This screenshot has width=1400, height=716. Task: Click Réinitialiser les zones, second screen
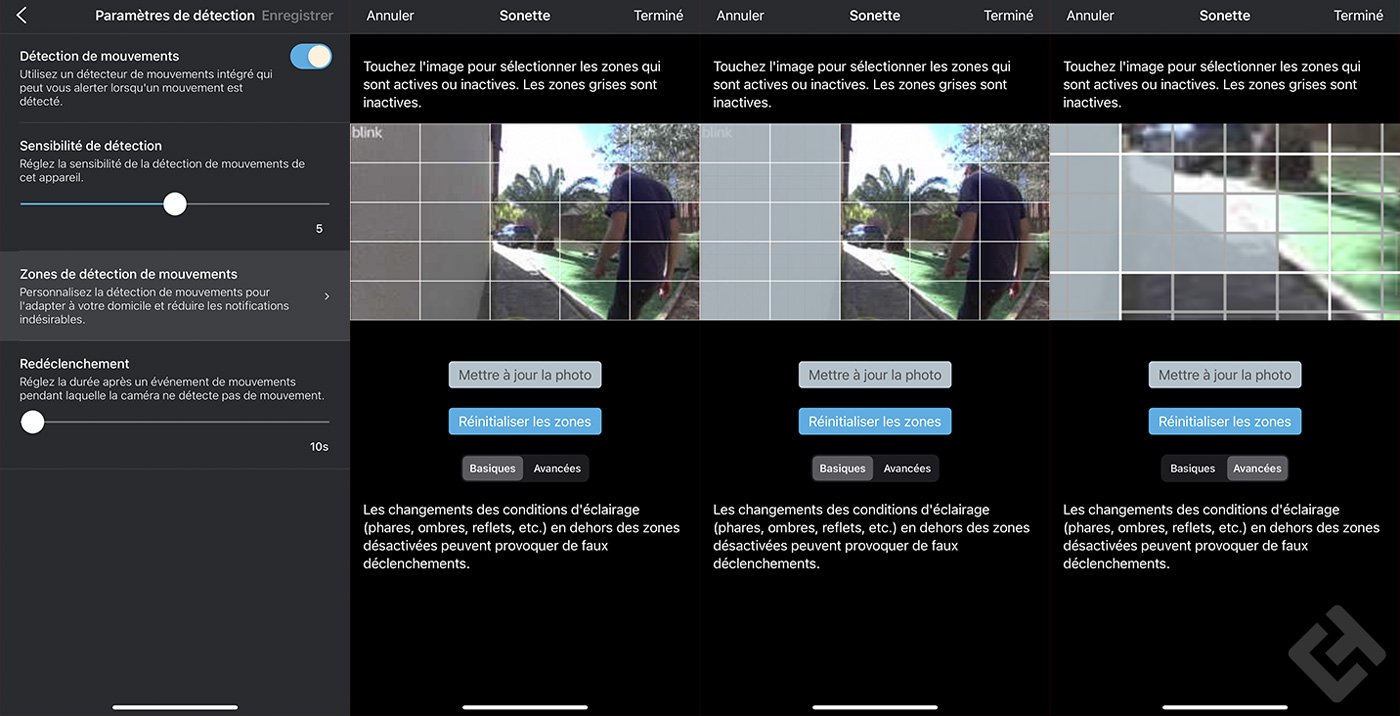875,421
